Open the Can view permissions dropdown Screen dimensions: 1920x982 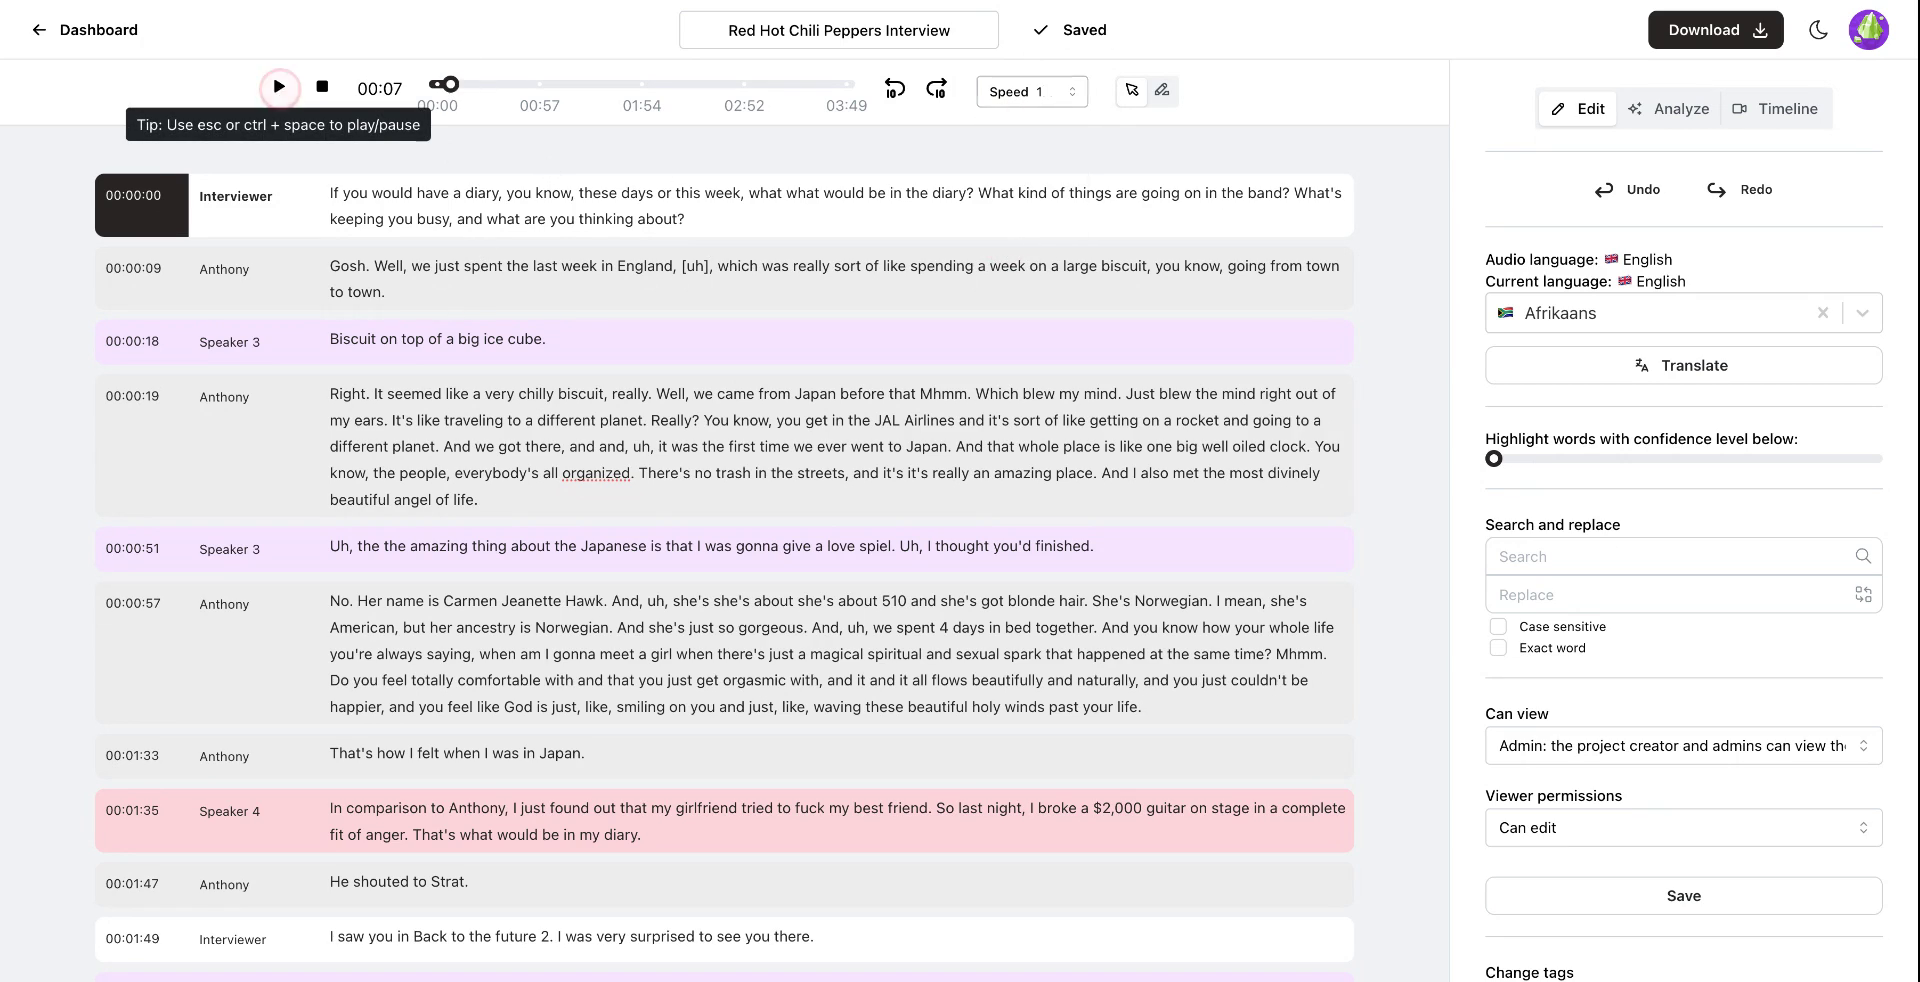click(1683, 746)
